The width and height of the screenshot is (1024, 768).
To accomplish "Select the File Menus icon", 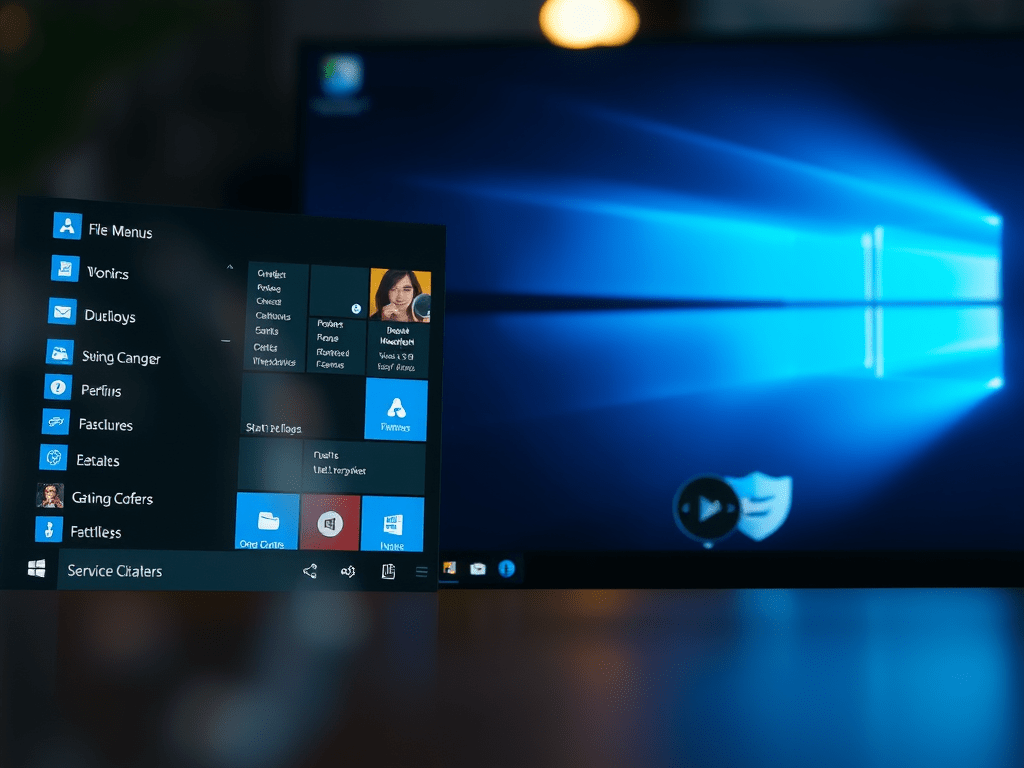I will 66,225.
